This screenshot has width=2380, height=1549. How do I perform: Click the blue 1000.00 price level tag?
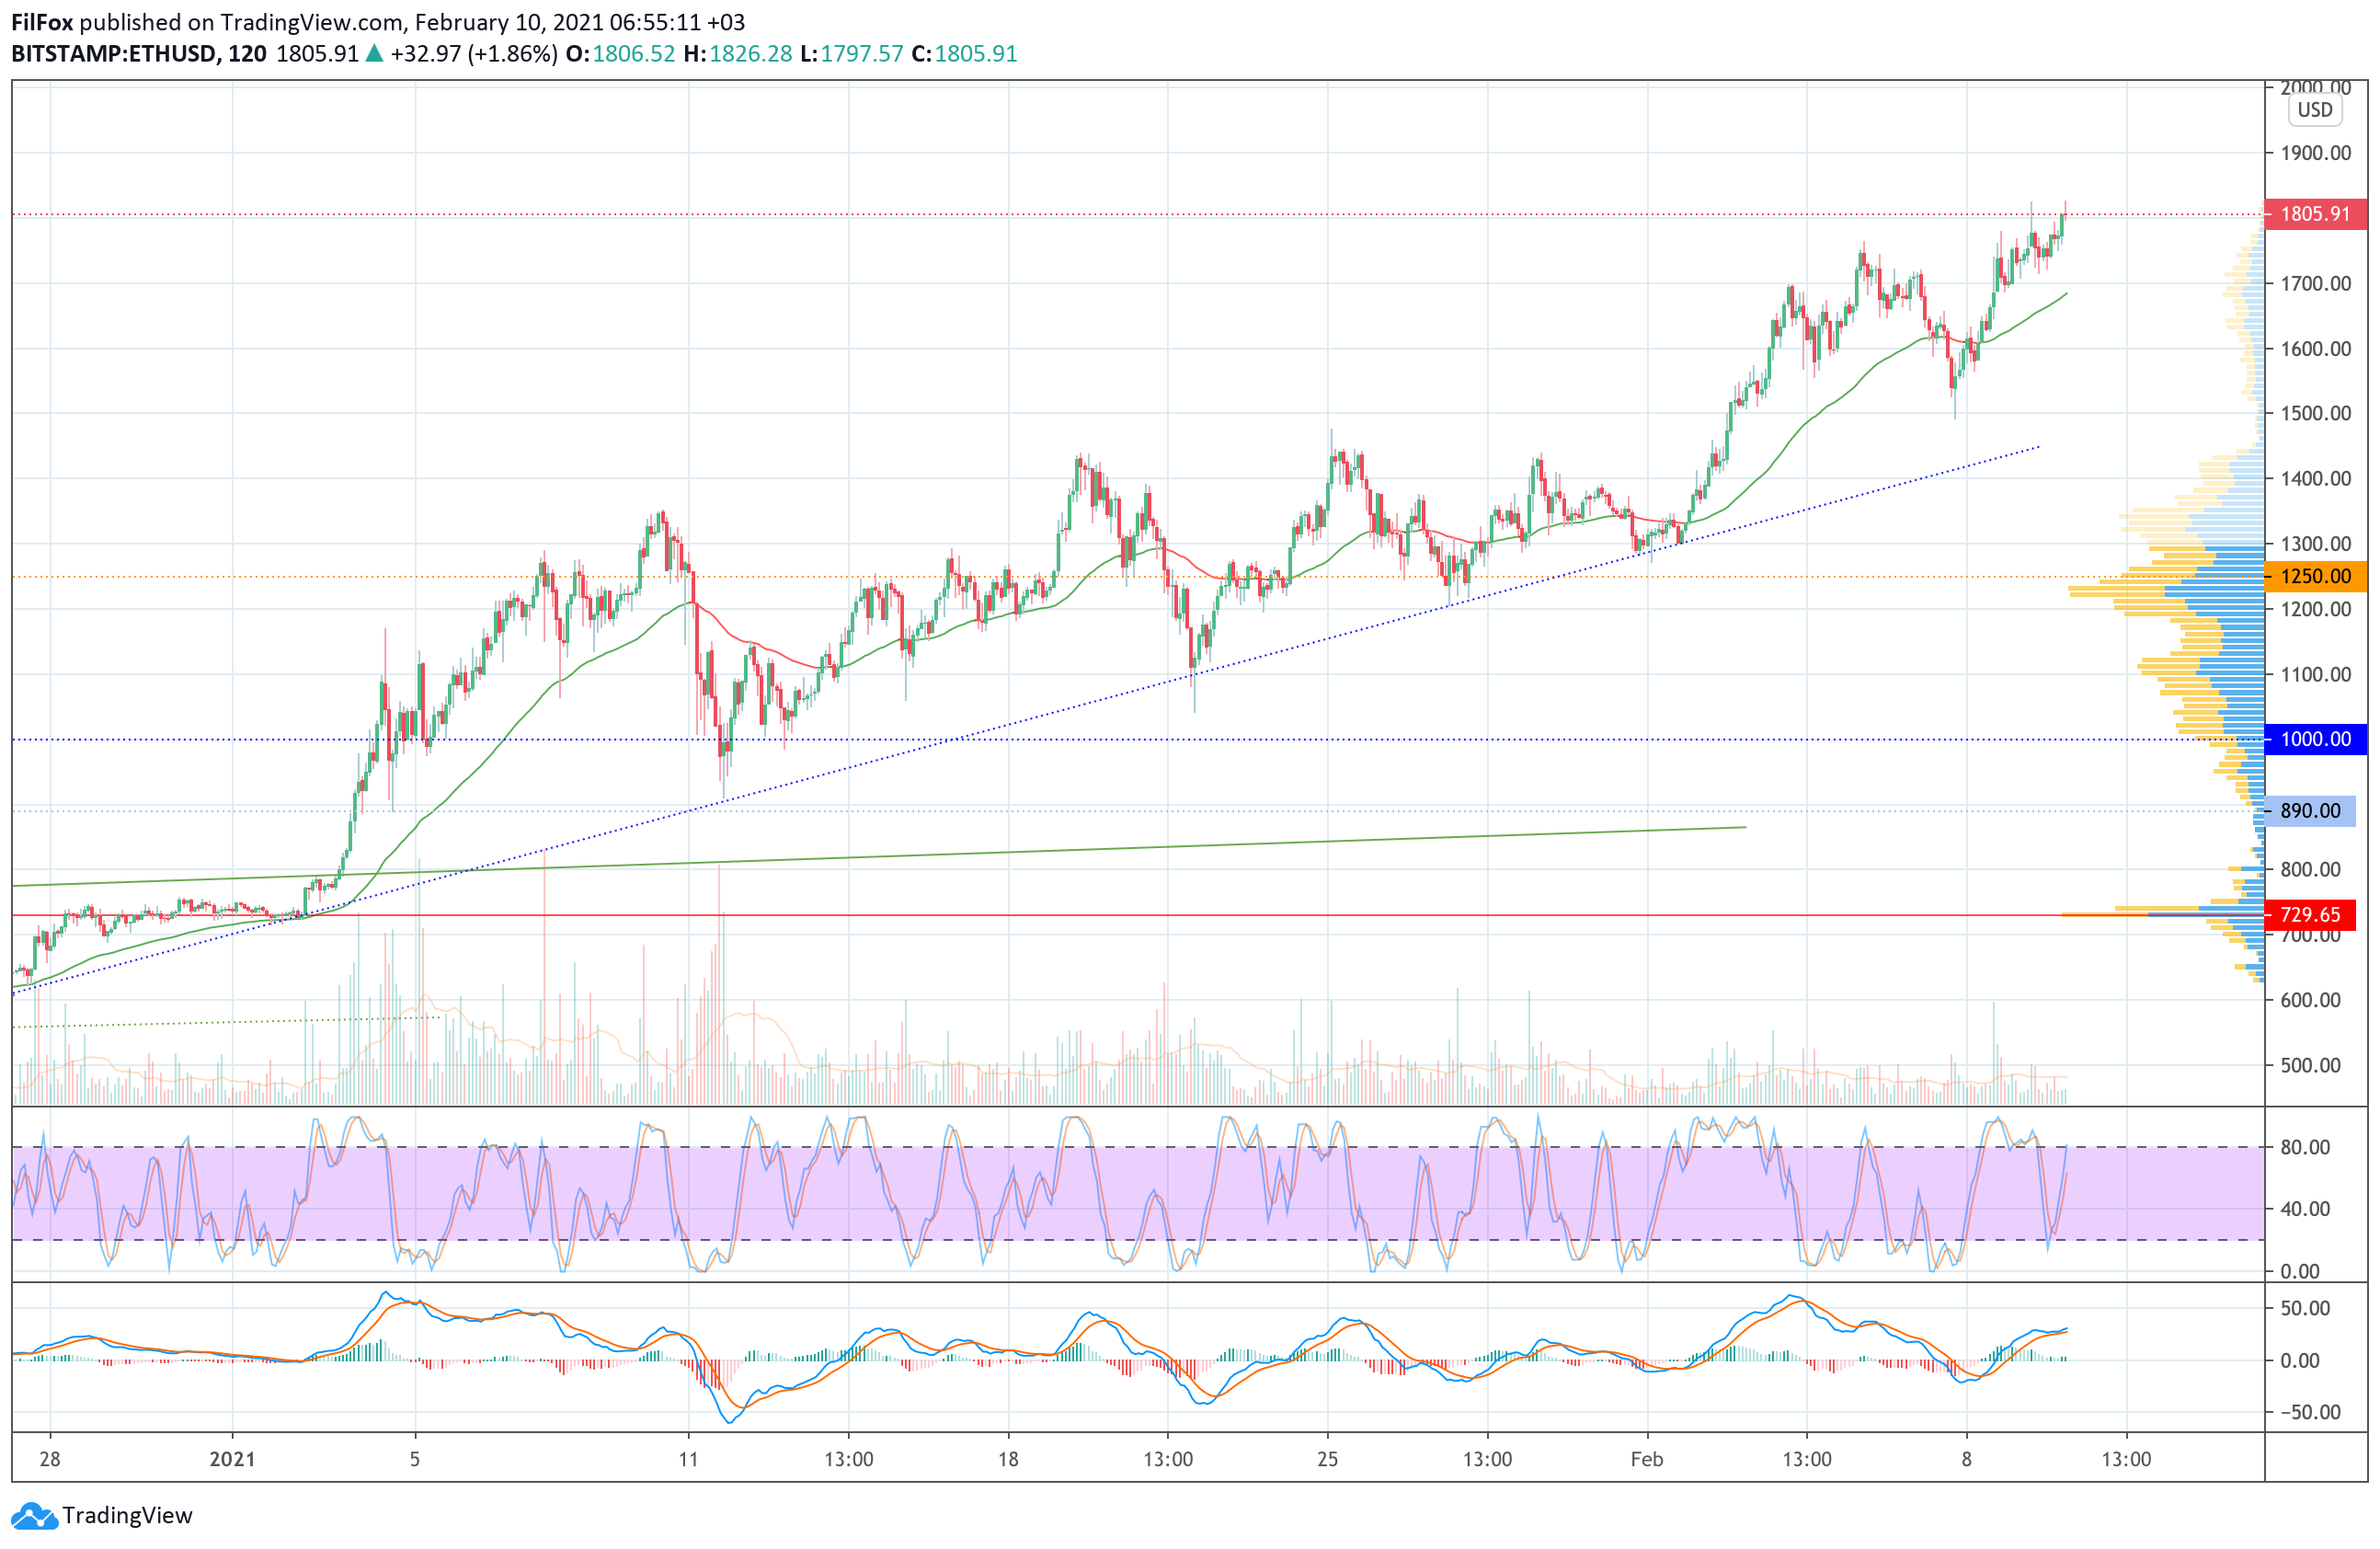click(2314, 739)
